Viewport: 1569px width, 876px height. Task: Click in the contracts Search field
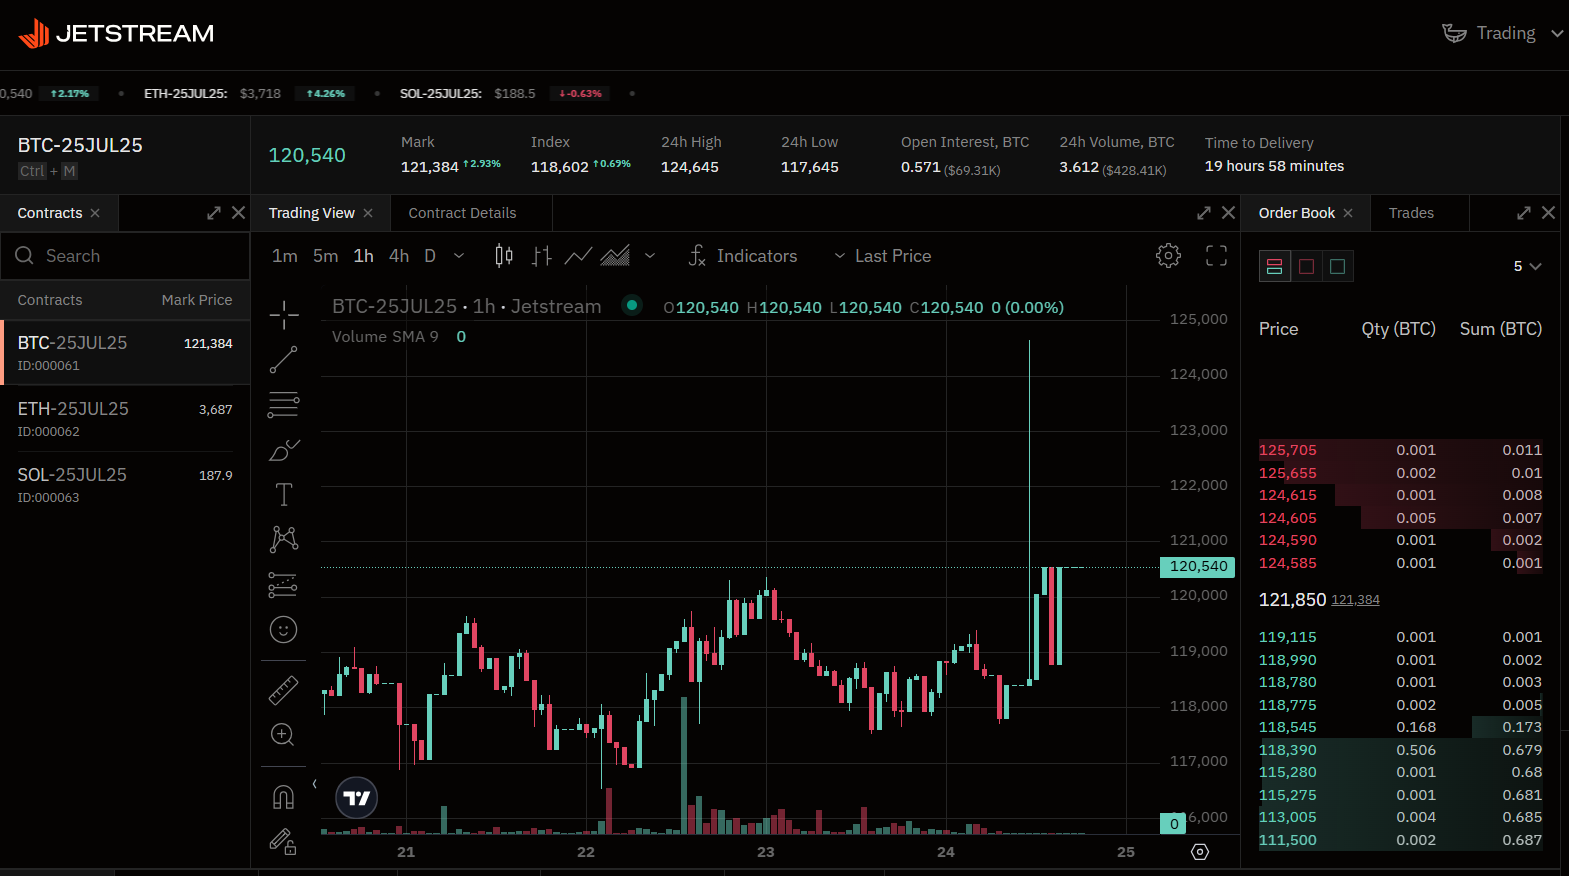click(x=125, y=256)
